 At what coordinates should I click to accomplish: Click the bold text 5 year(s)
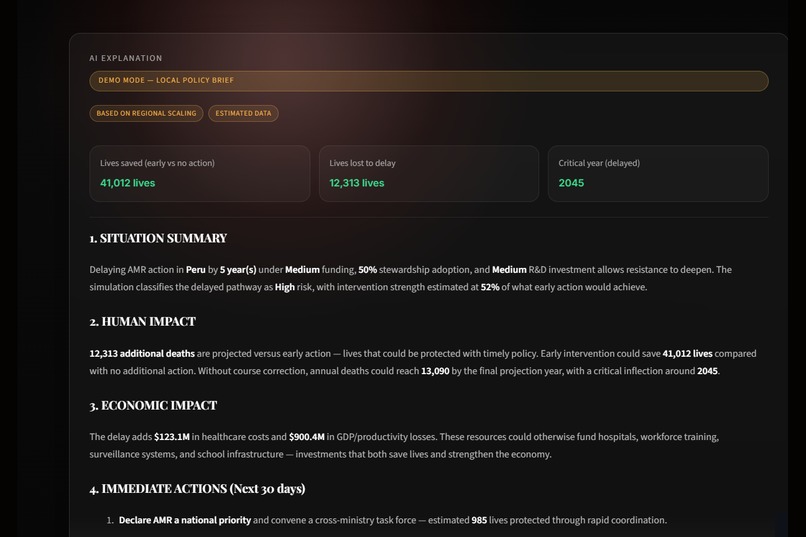[x=238, y=270]
